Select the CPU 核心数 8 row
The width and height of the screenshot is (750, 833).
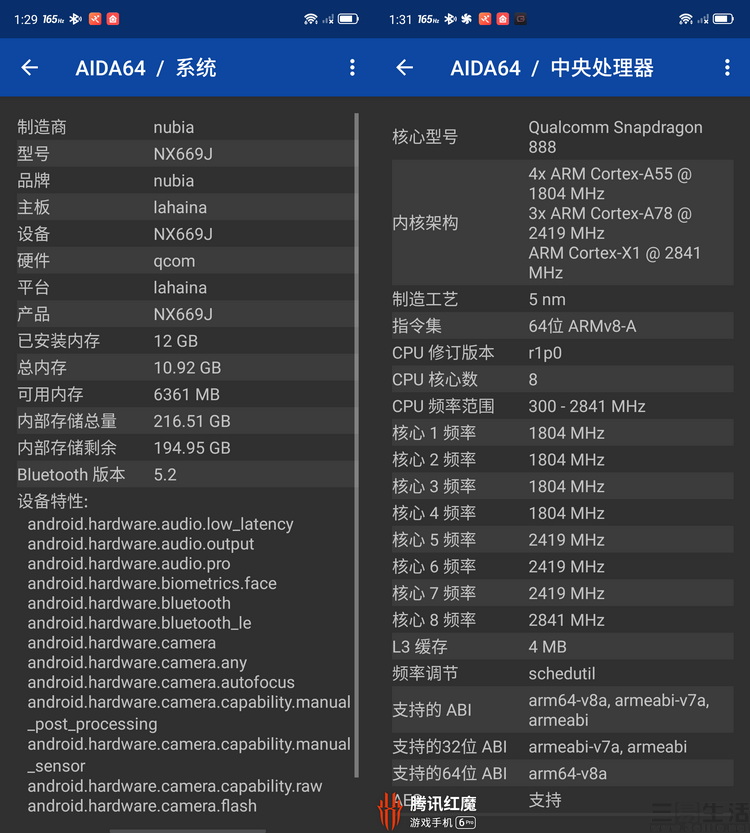click(562, 379)
